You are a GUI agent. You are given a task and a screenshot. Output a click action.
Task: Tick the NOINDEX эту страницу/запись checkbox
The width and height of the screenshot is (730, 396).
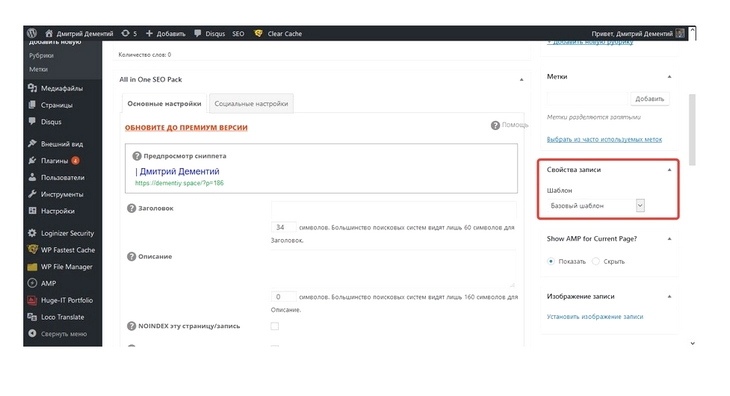tap(275, 326)
